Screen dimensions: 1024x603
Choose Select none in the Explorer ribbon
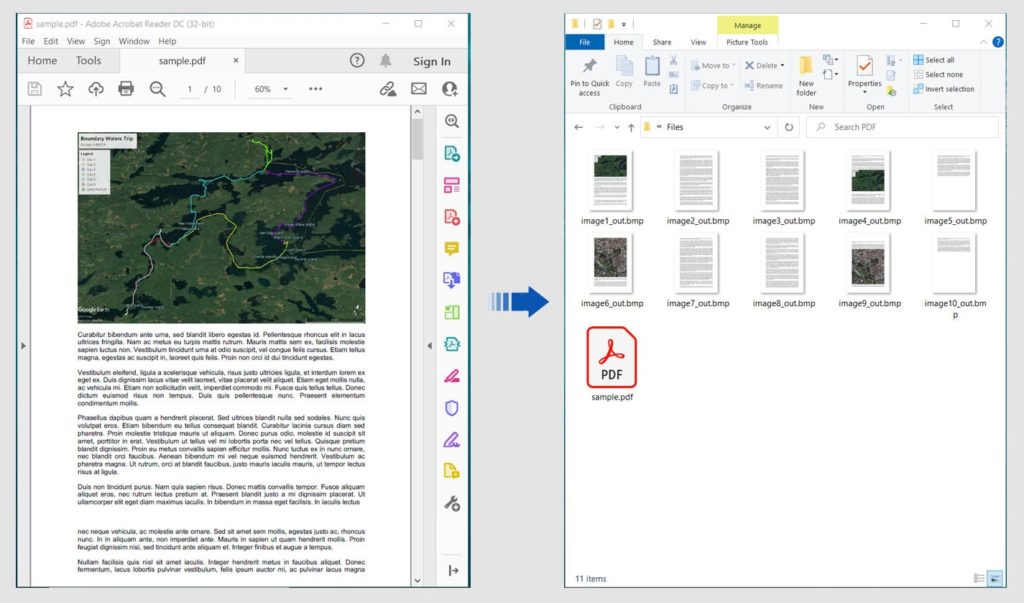[941, 74]
